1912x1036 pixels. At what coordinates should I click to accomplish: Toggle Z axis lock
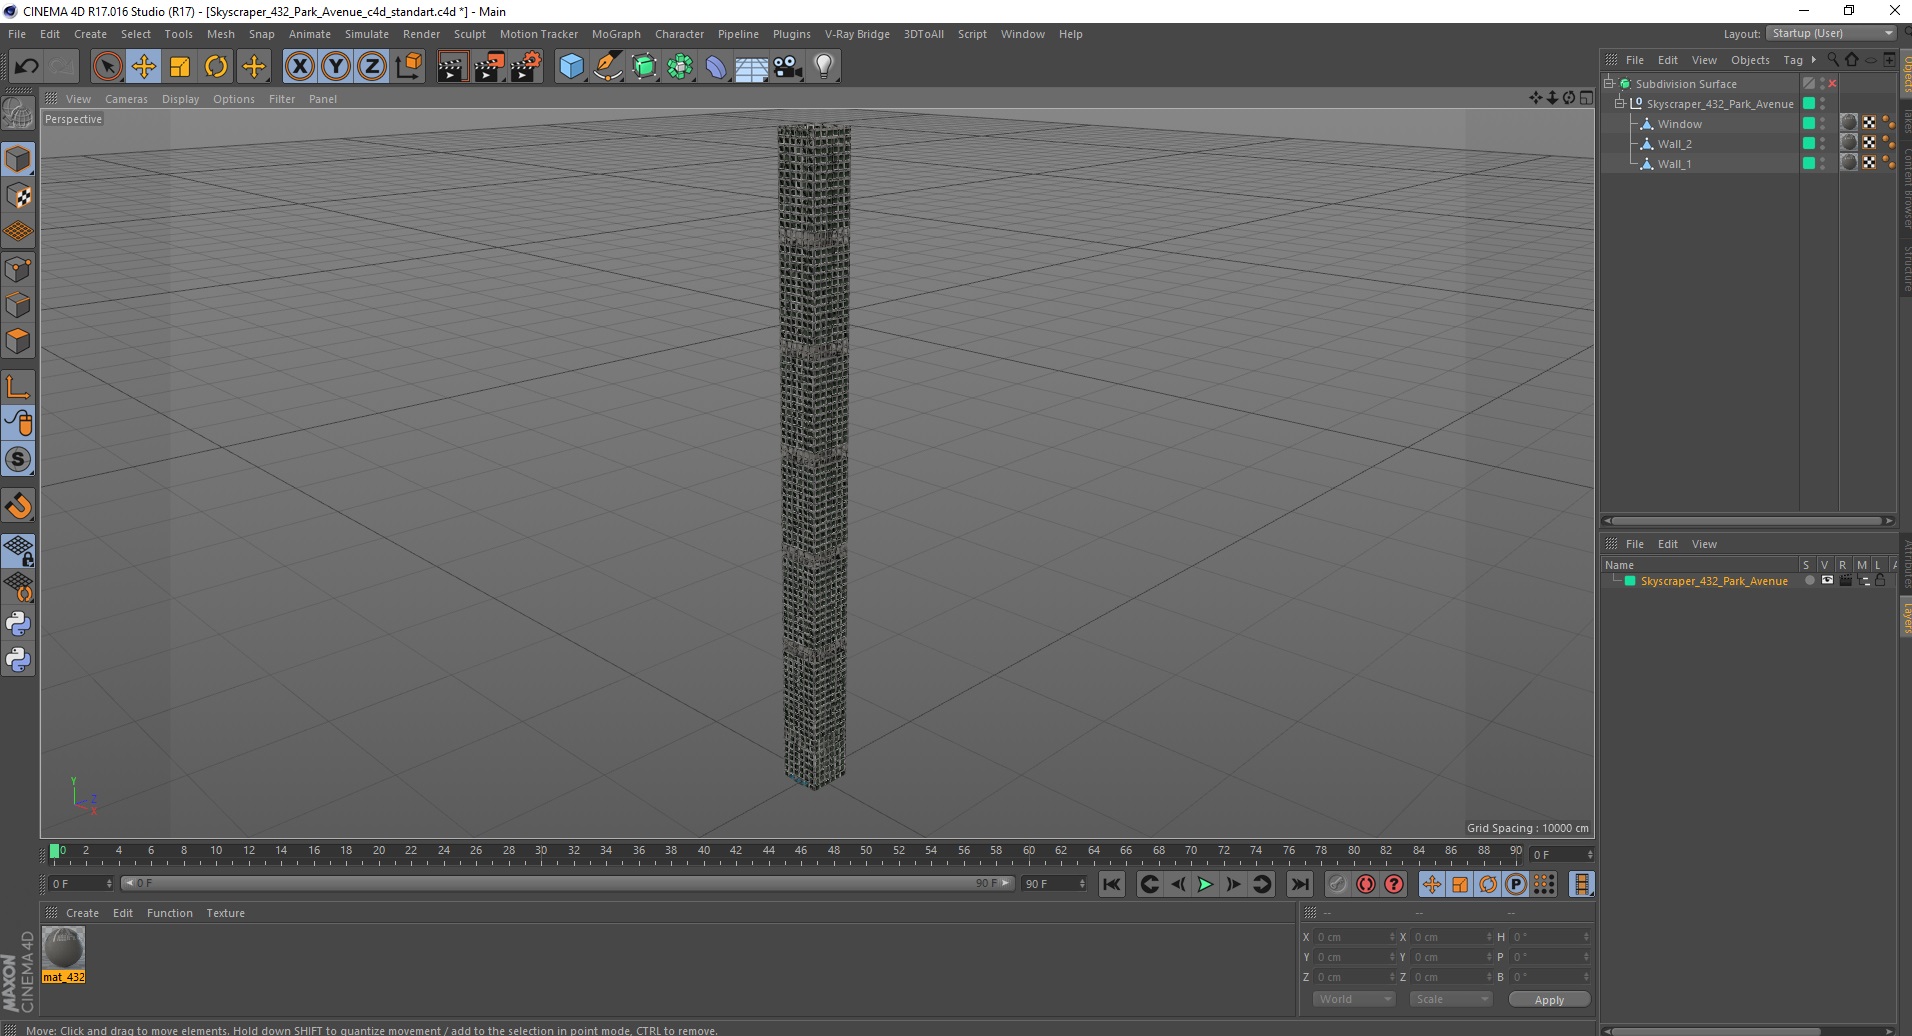372,67
